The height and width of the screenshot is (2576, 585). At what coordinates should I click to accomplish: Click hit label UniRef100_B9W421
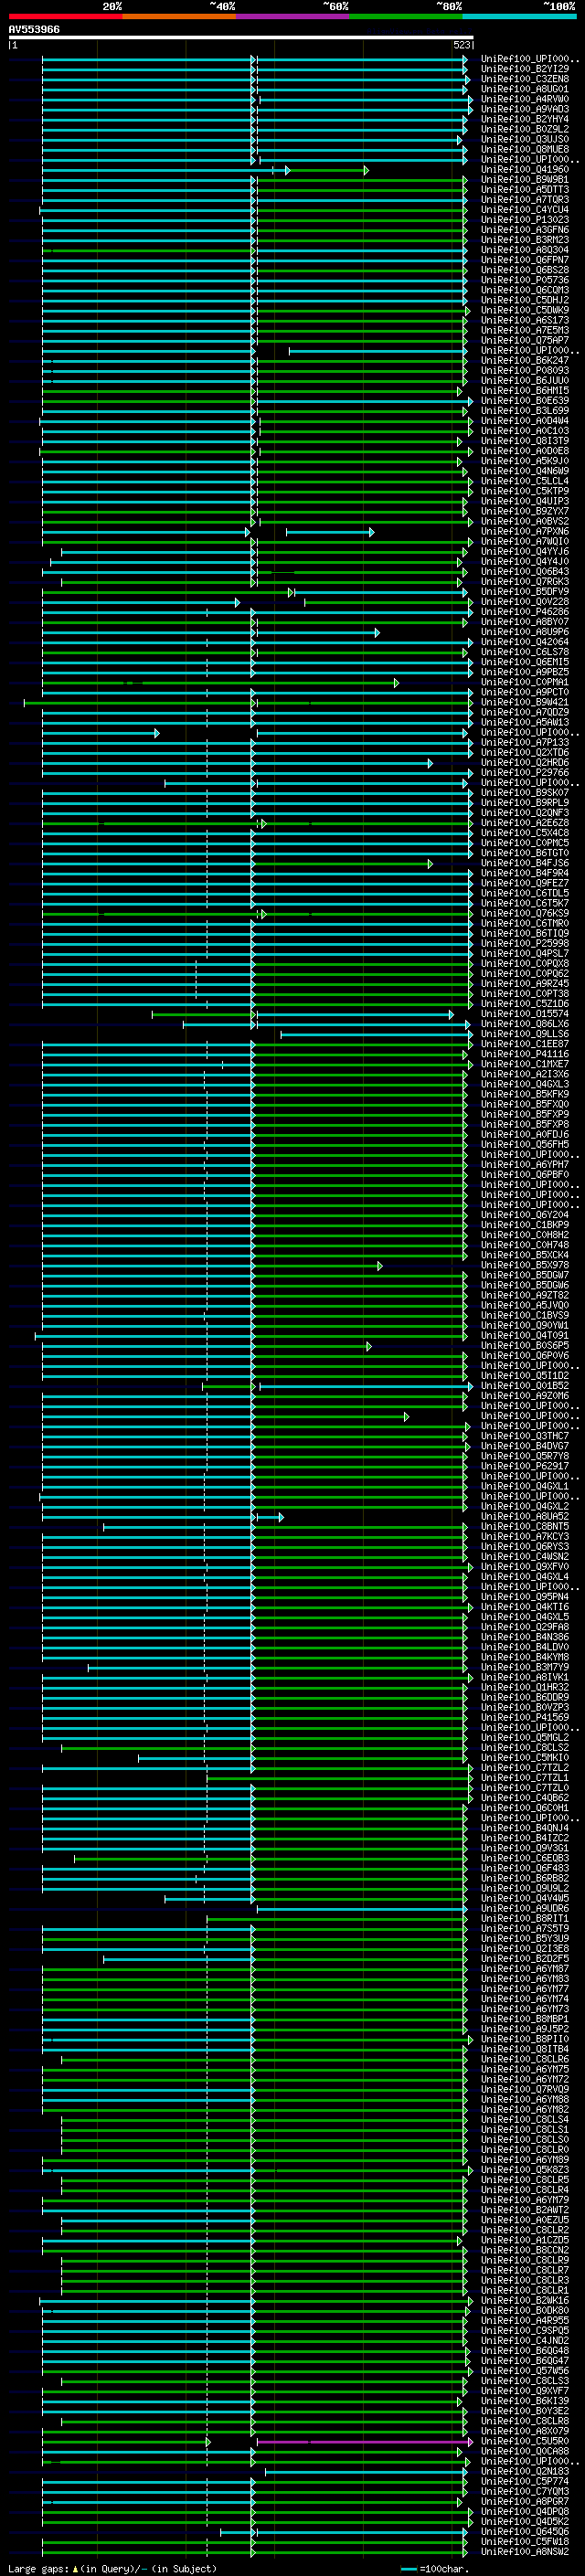525,703
